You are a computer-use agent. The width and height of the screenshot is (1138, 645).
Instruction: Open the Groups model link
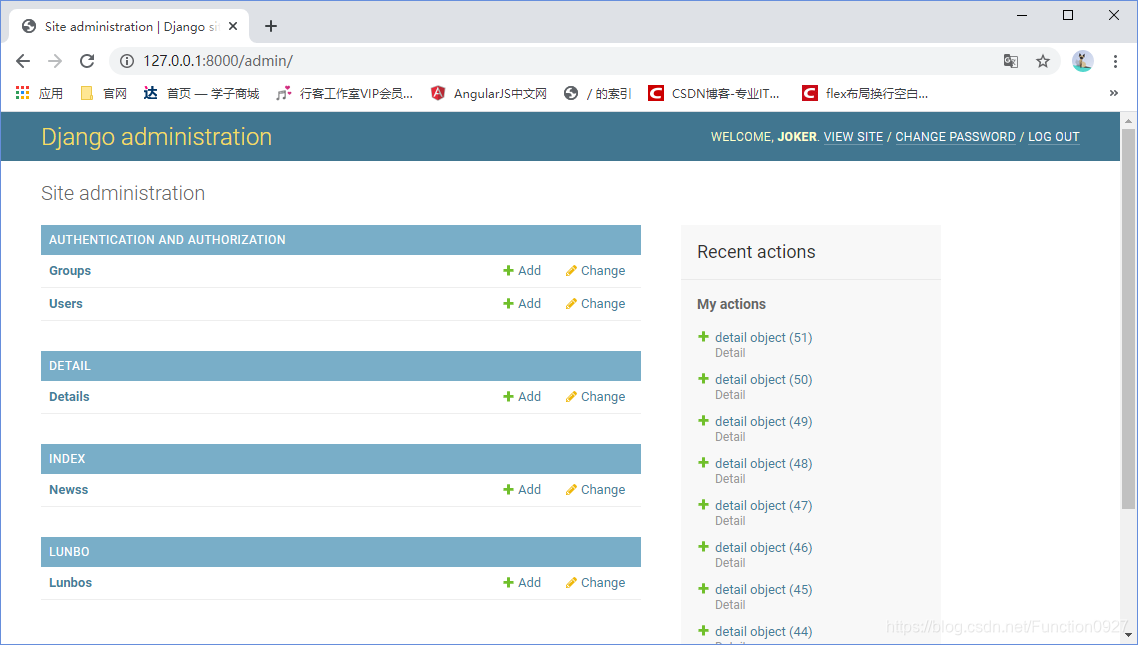point(70,271)
